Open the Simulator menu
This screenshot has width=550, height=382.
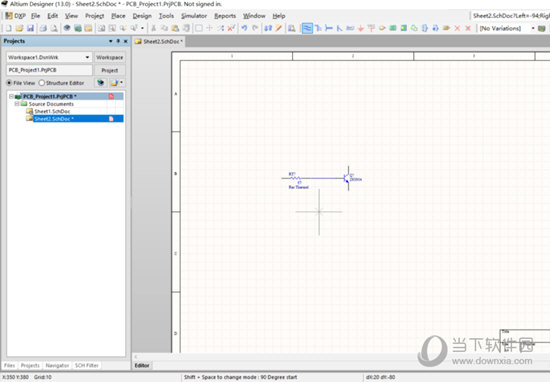(194, 16)
